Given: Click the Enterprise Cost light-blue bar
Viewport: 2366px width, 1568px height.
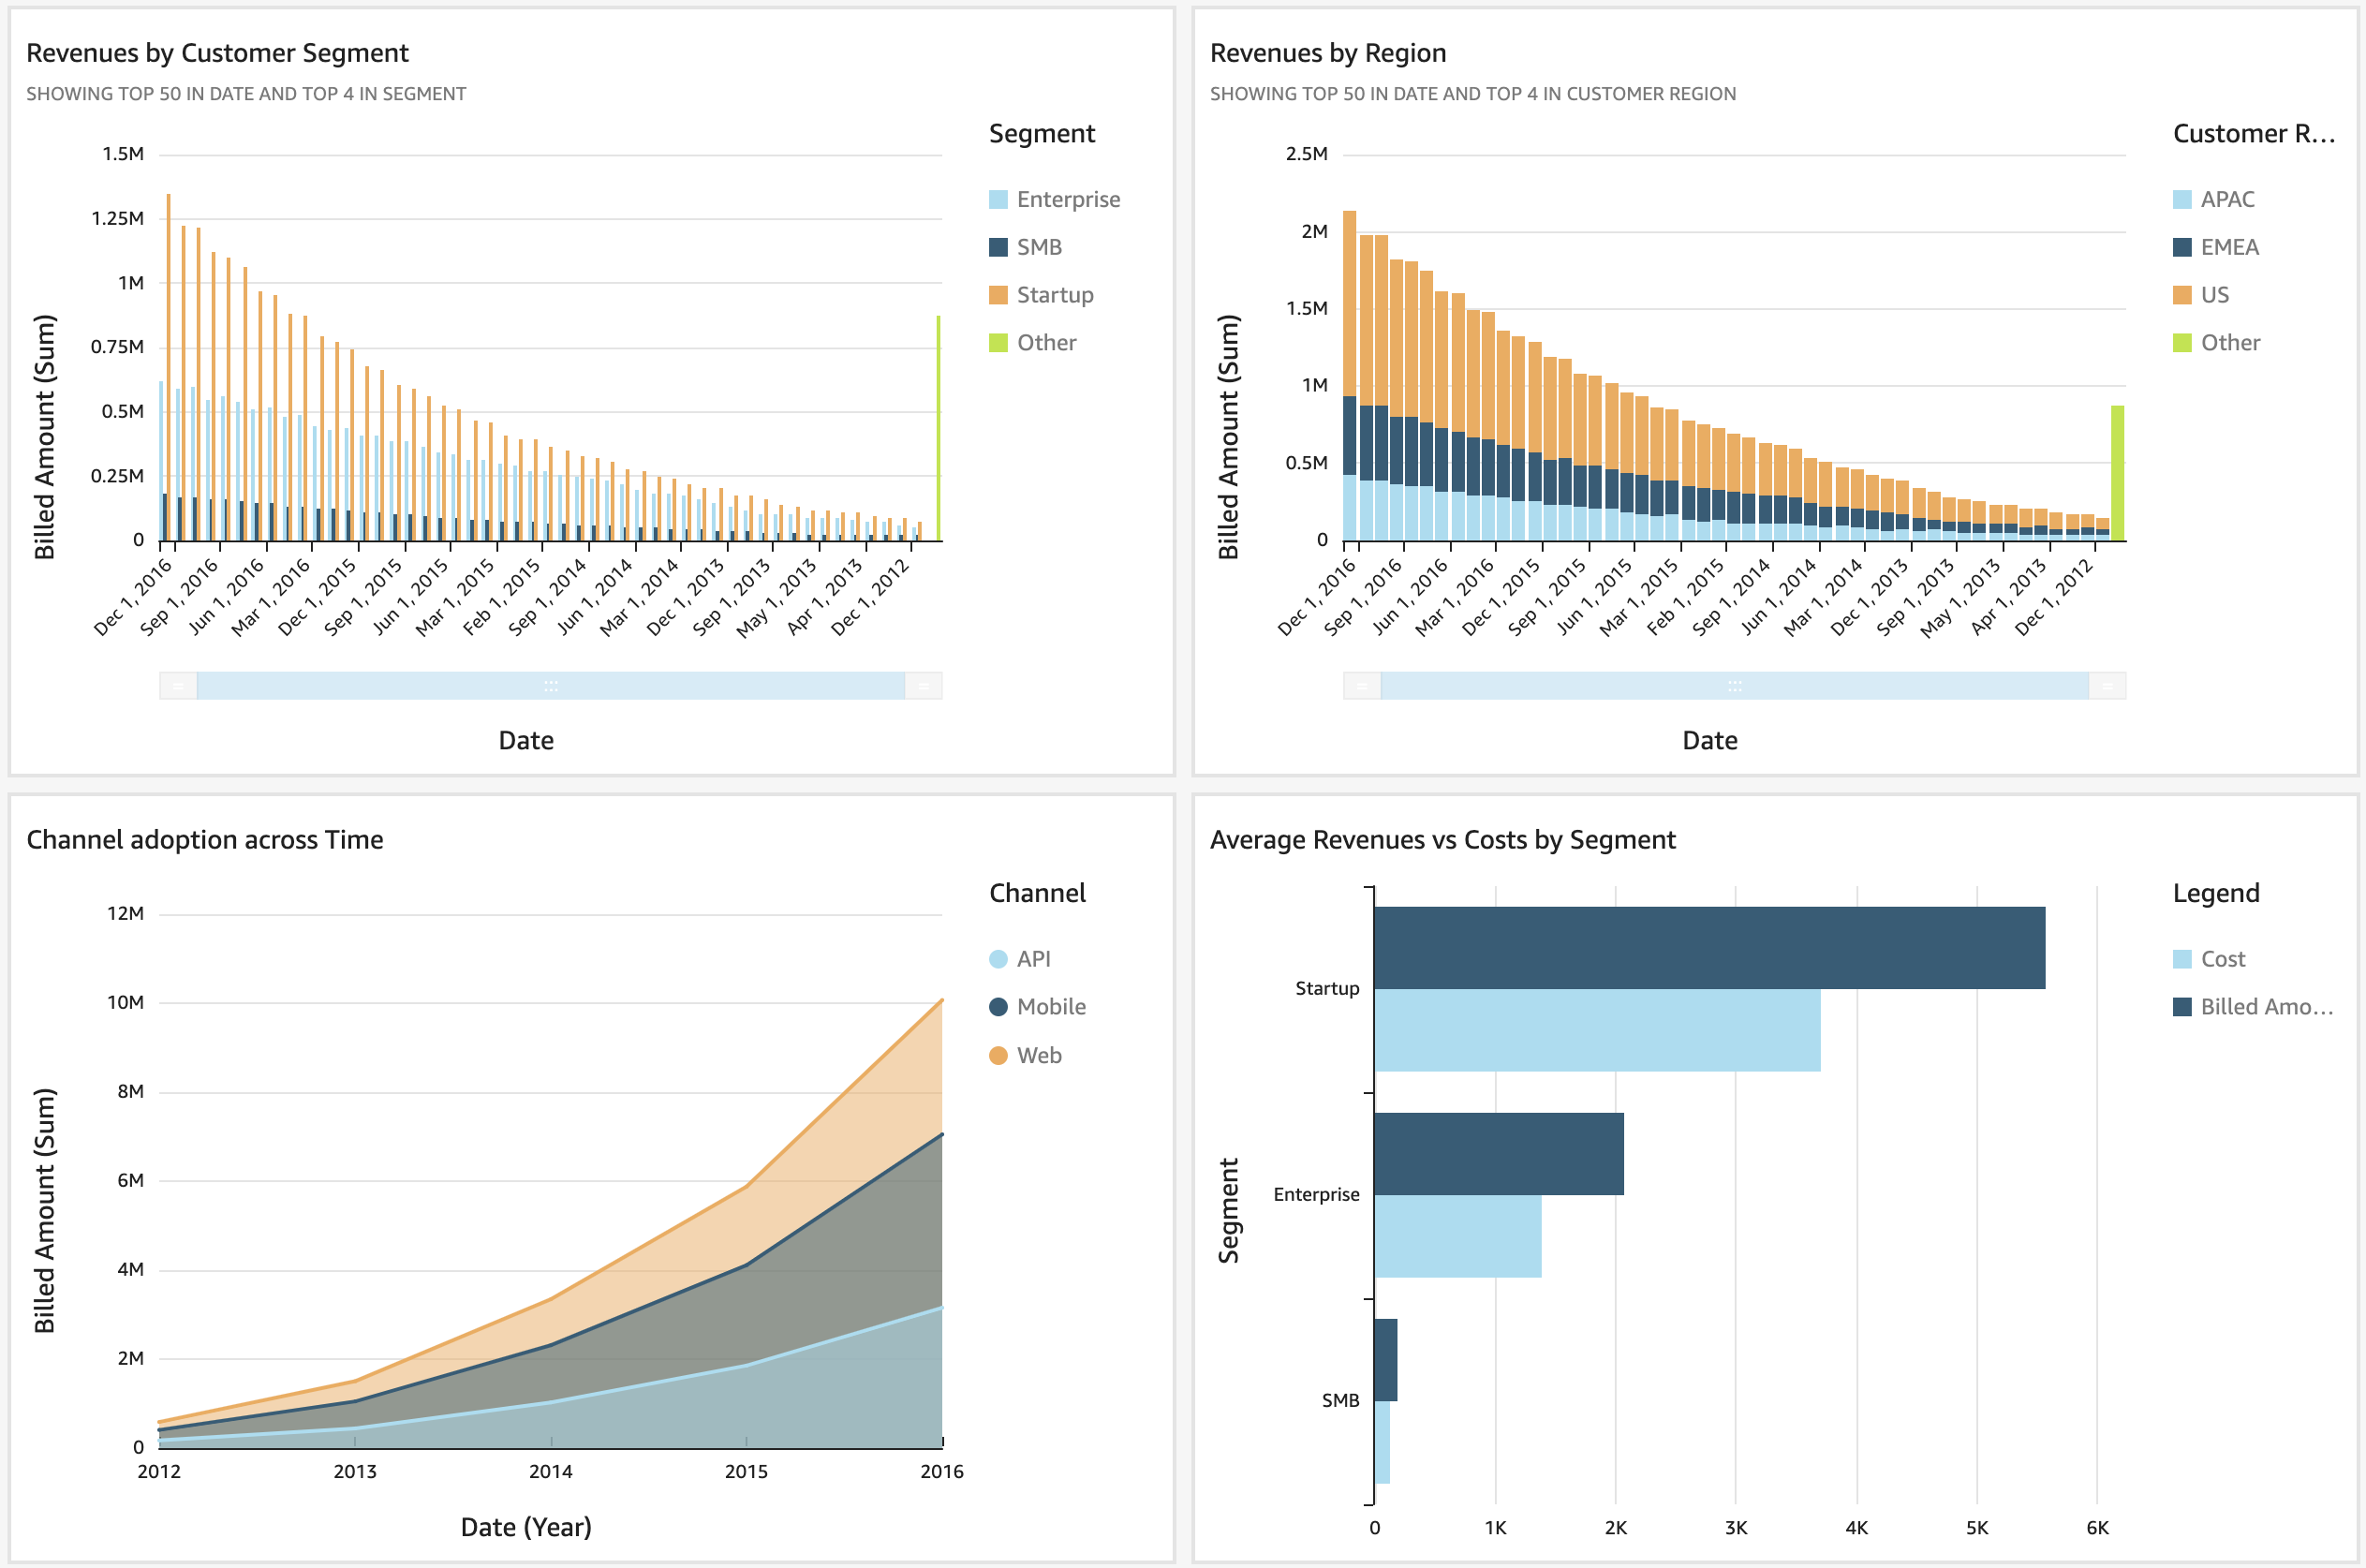Looking at the screenshot, I should pyautogui.click(x=1458, y=1237).
